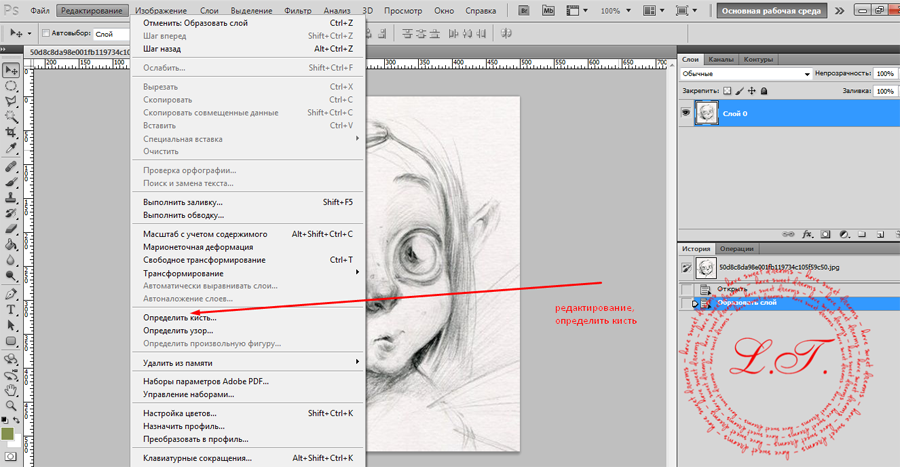Select the Quick Selection wand tool
Screen dimensions: 900x467
coord(11,117)
